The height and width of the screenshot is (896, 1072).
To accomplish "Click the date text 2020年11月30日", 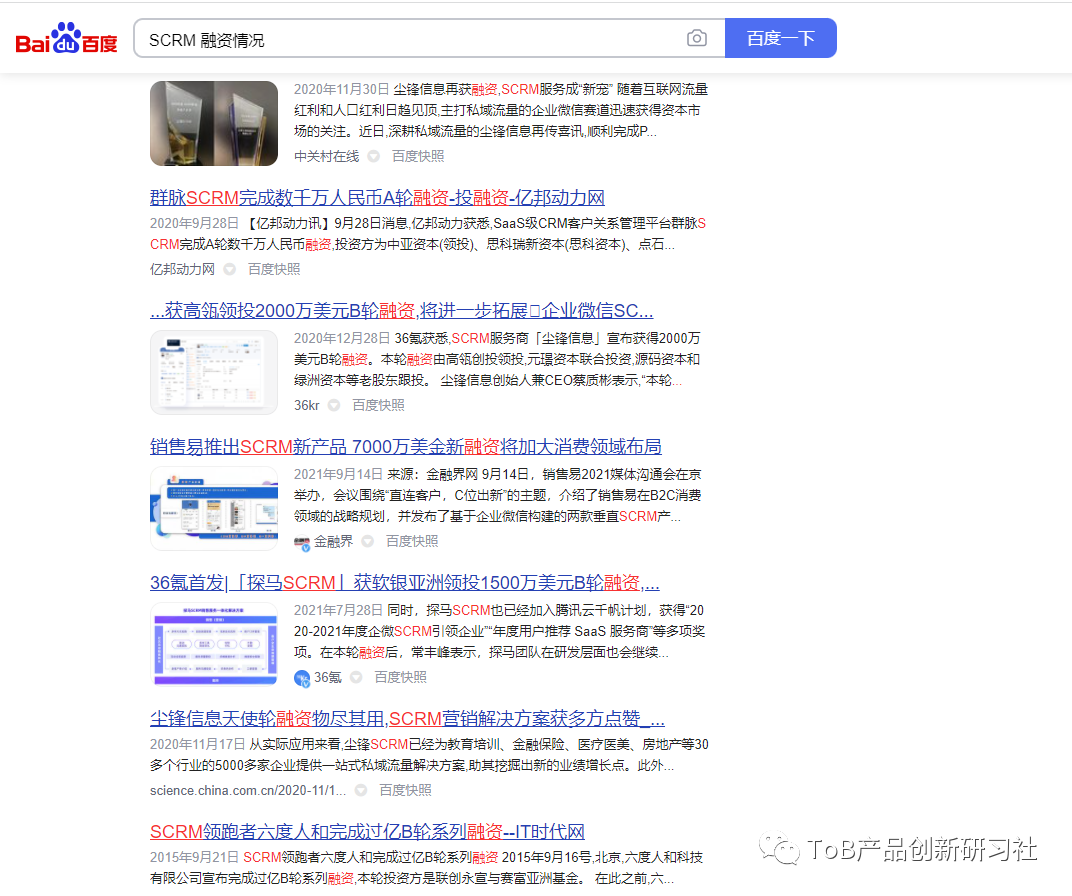I will (x=341, y=90).
